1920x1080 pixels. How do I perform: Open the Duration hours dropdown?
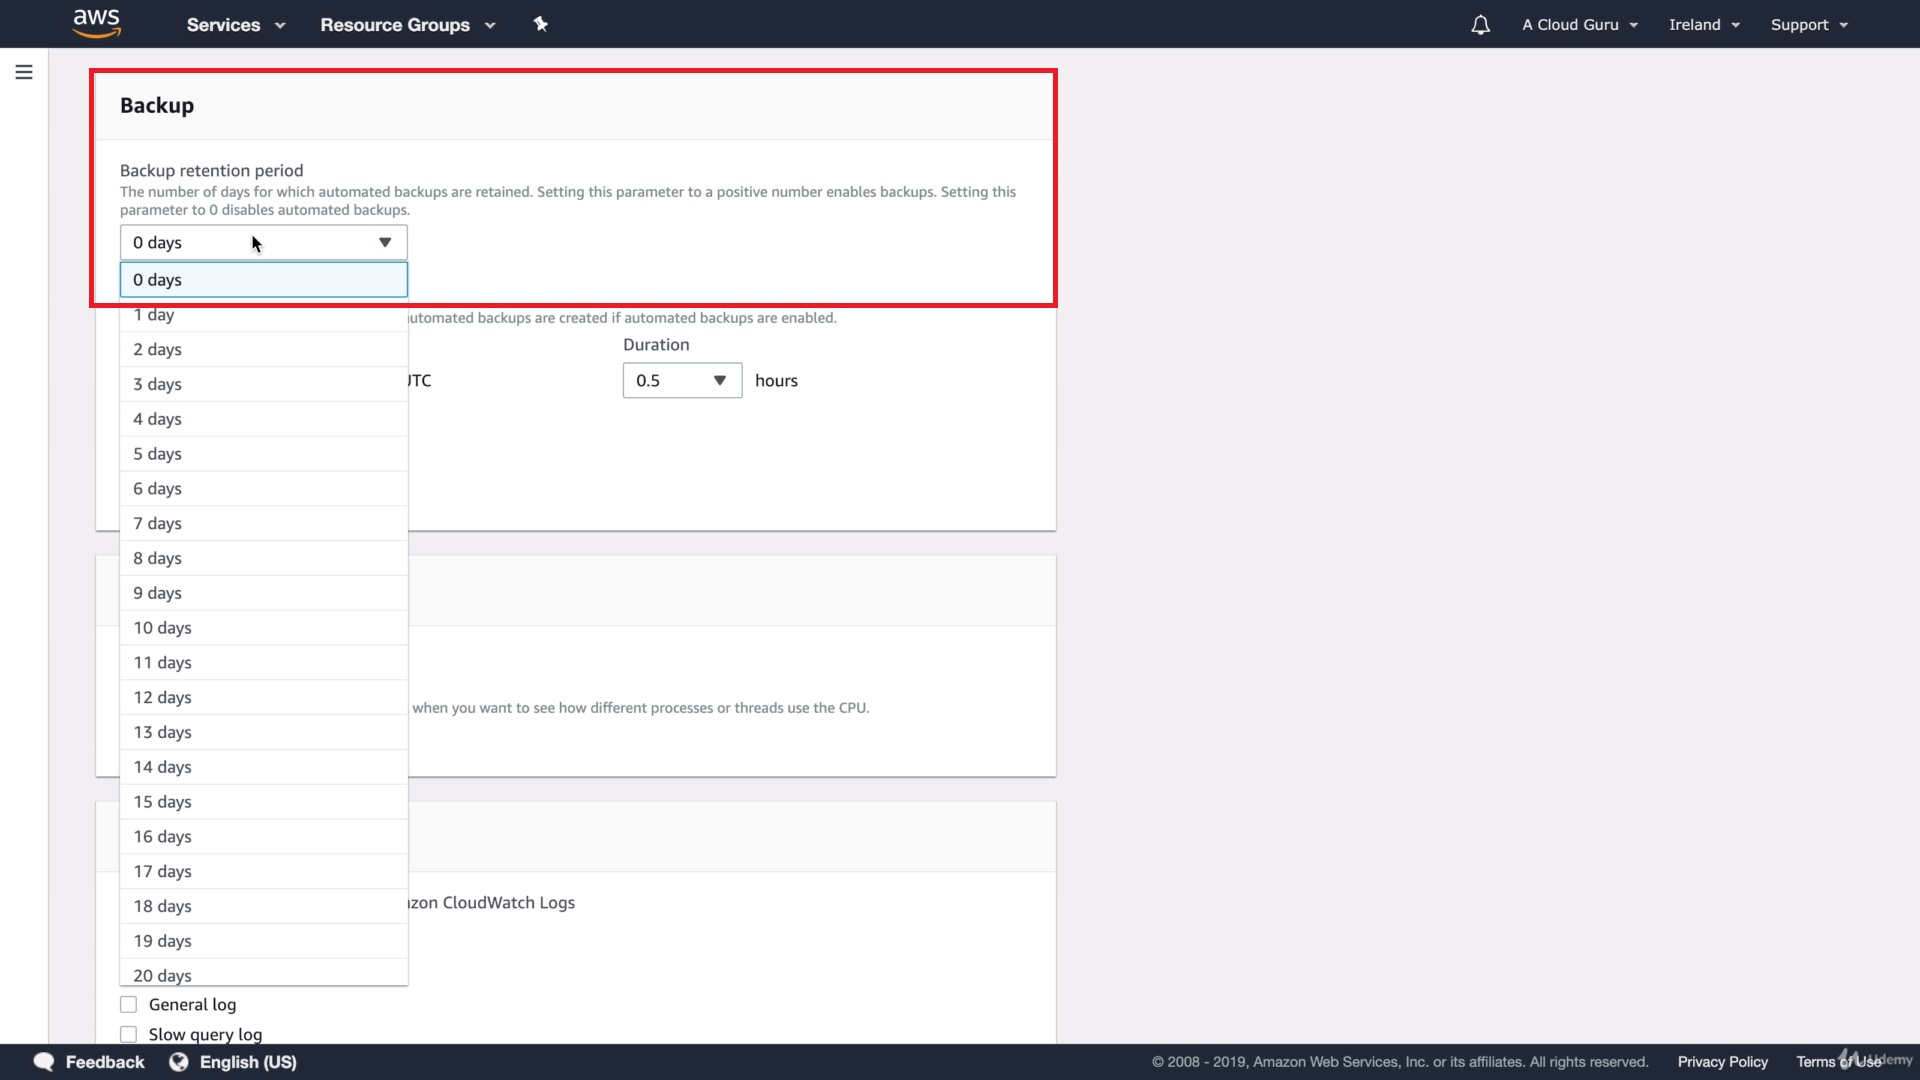point(682,380)
